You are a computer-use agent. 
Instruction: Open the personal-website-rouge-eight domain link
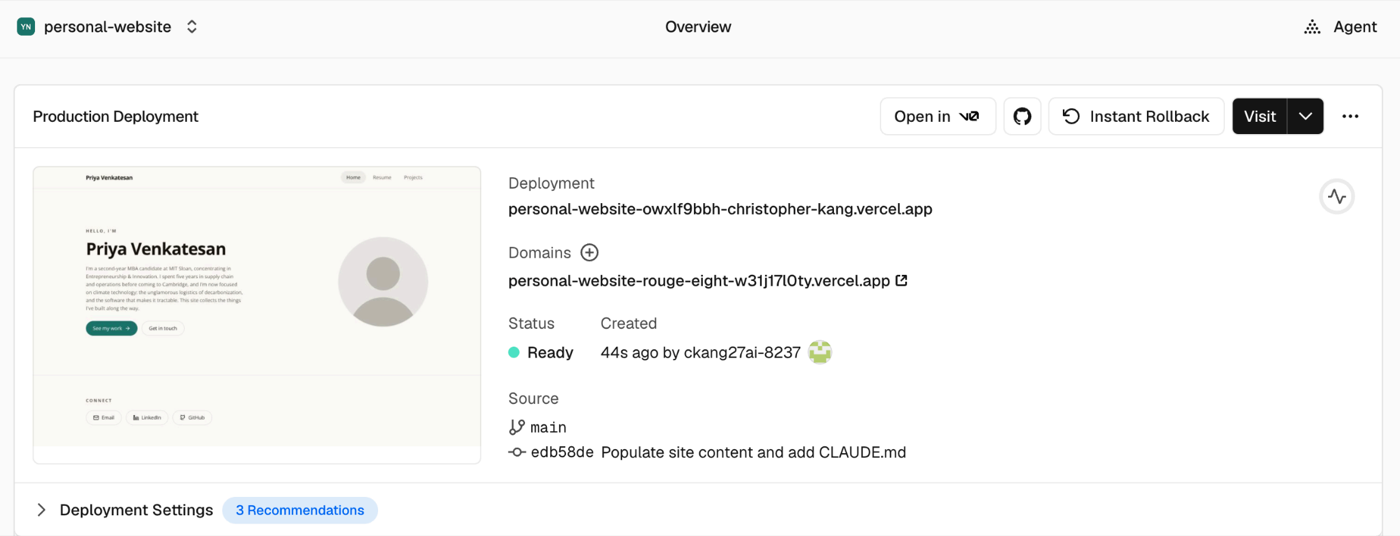(699, 281)
